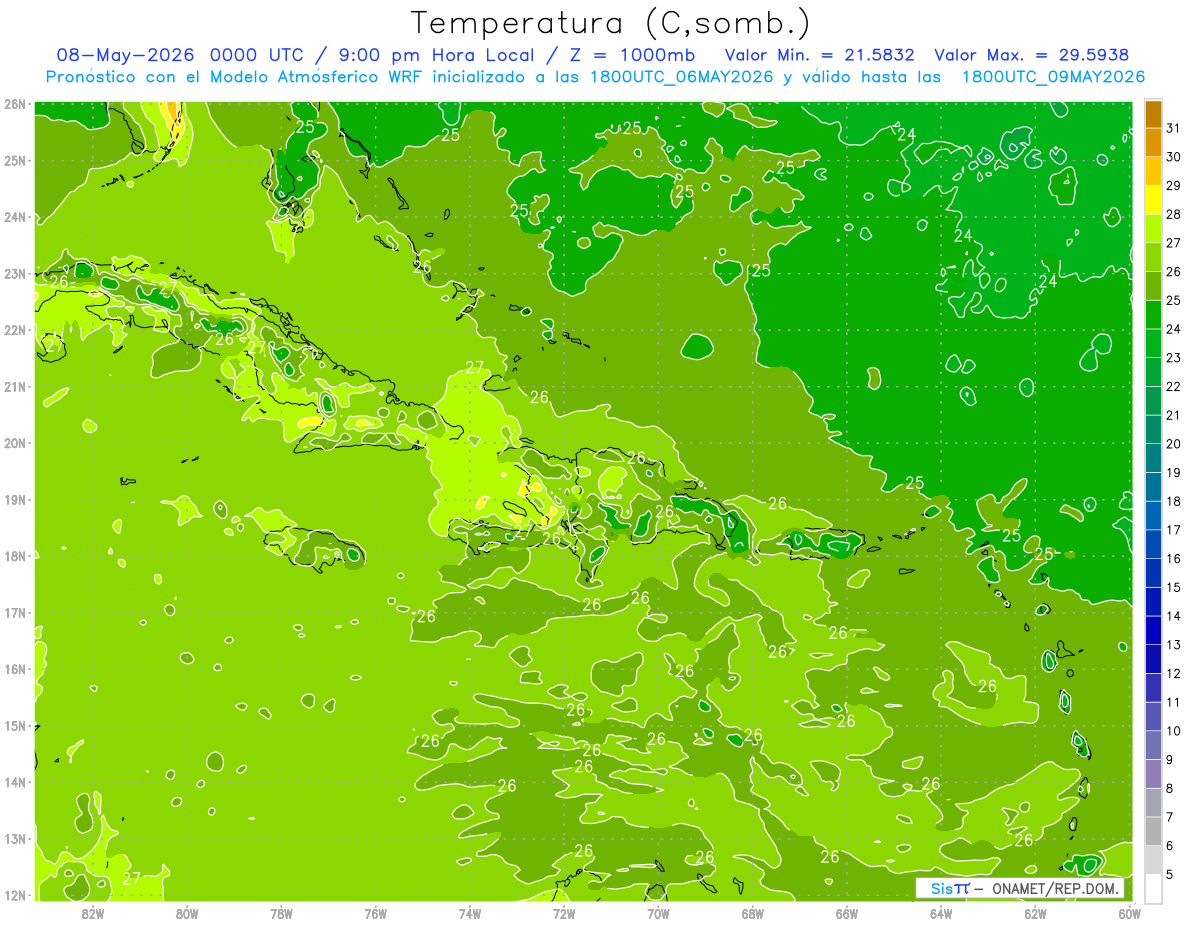Click the 1800UTC_06MAY2026 initialization text
1200x927 pixels.
[x=682, y=77]
